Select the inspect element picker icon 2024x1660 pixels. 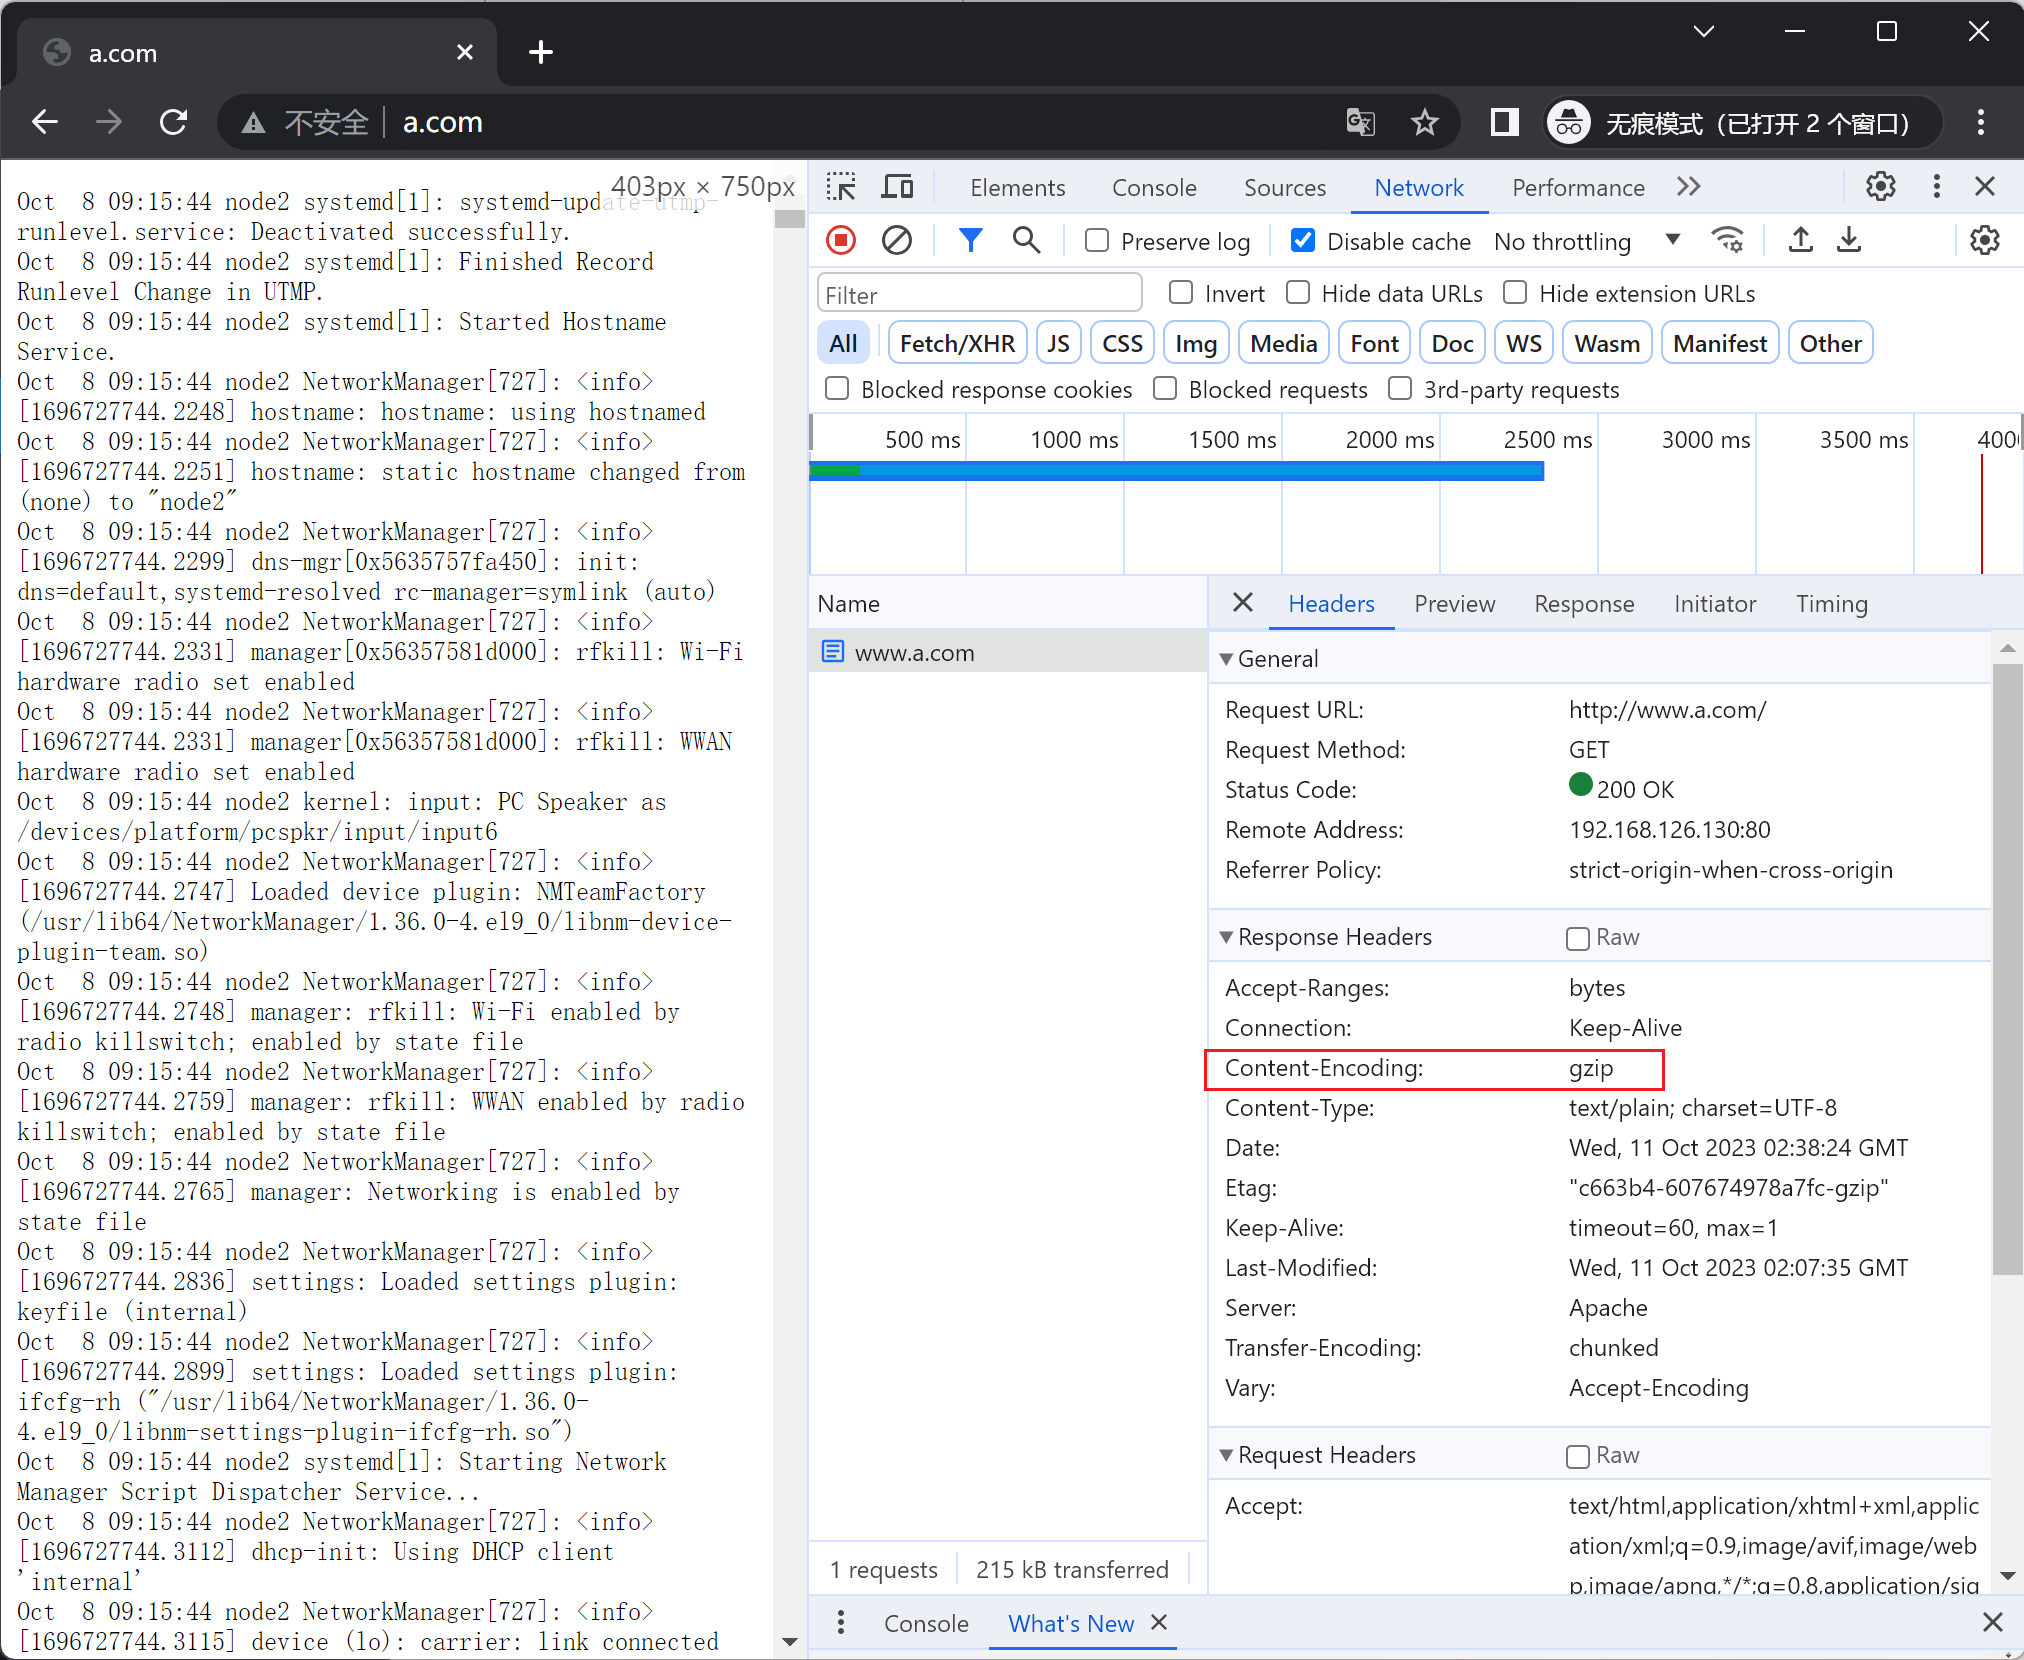pyautogui.click(x=841, y=187)
